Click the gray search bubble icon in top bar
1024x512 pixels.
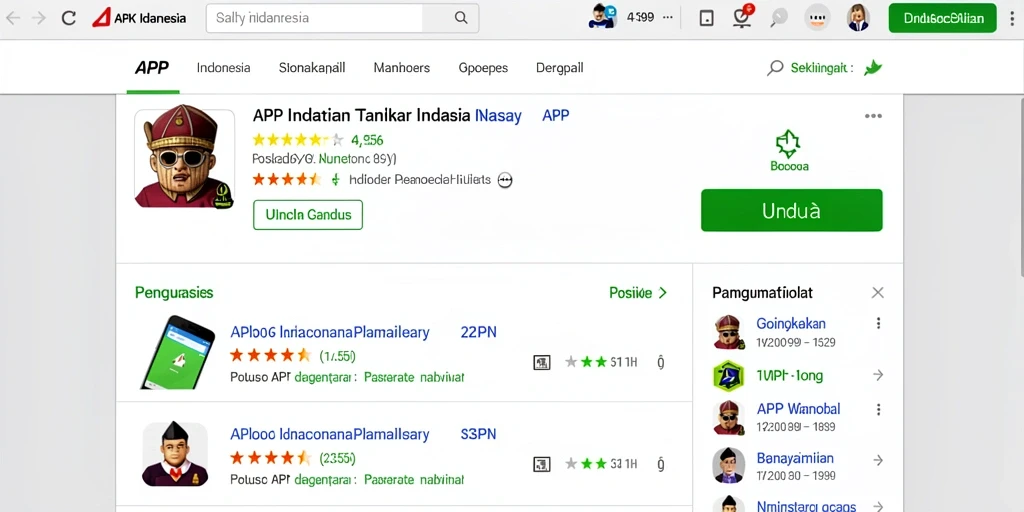click(778, 18)
